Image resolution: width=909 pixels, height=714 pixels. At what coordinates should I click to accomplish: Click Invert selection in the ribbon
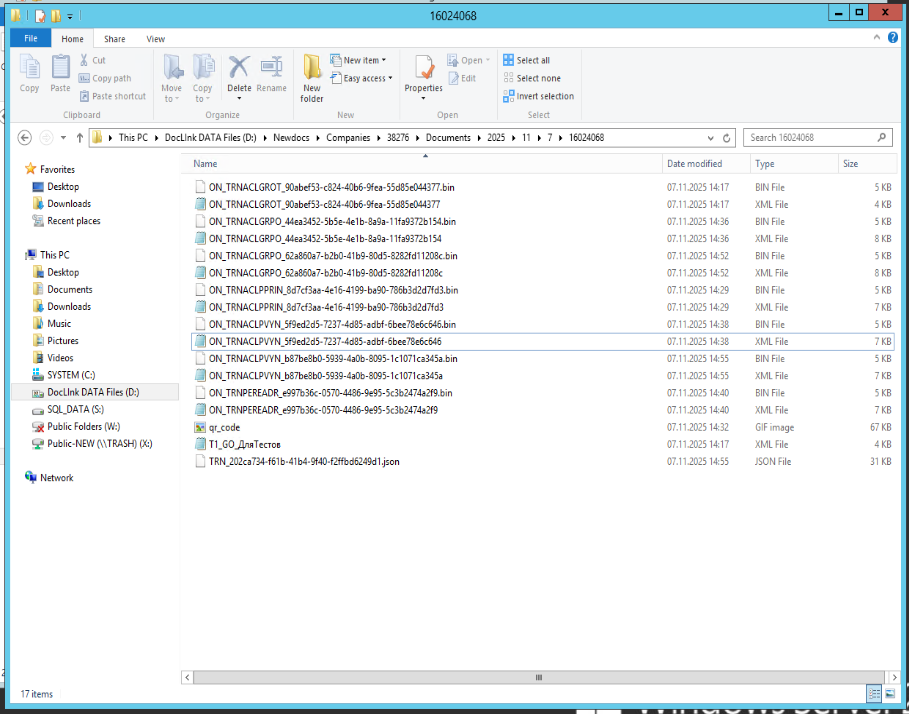coord(538,96)
